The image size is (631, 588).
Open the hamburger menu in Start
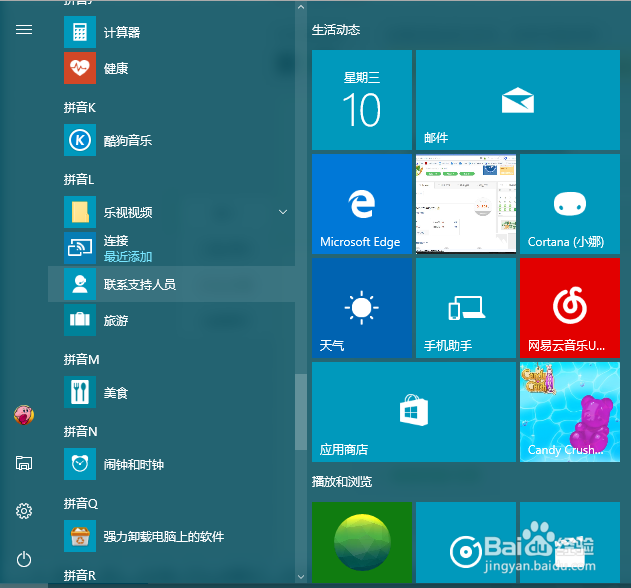[24, 29]
